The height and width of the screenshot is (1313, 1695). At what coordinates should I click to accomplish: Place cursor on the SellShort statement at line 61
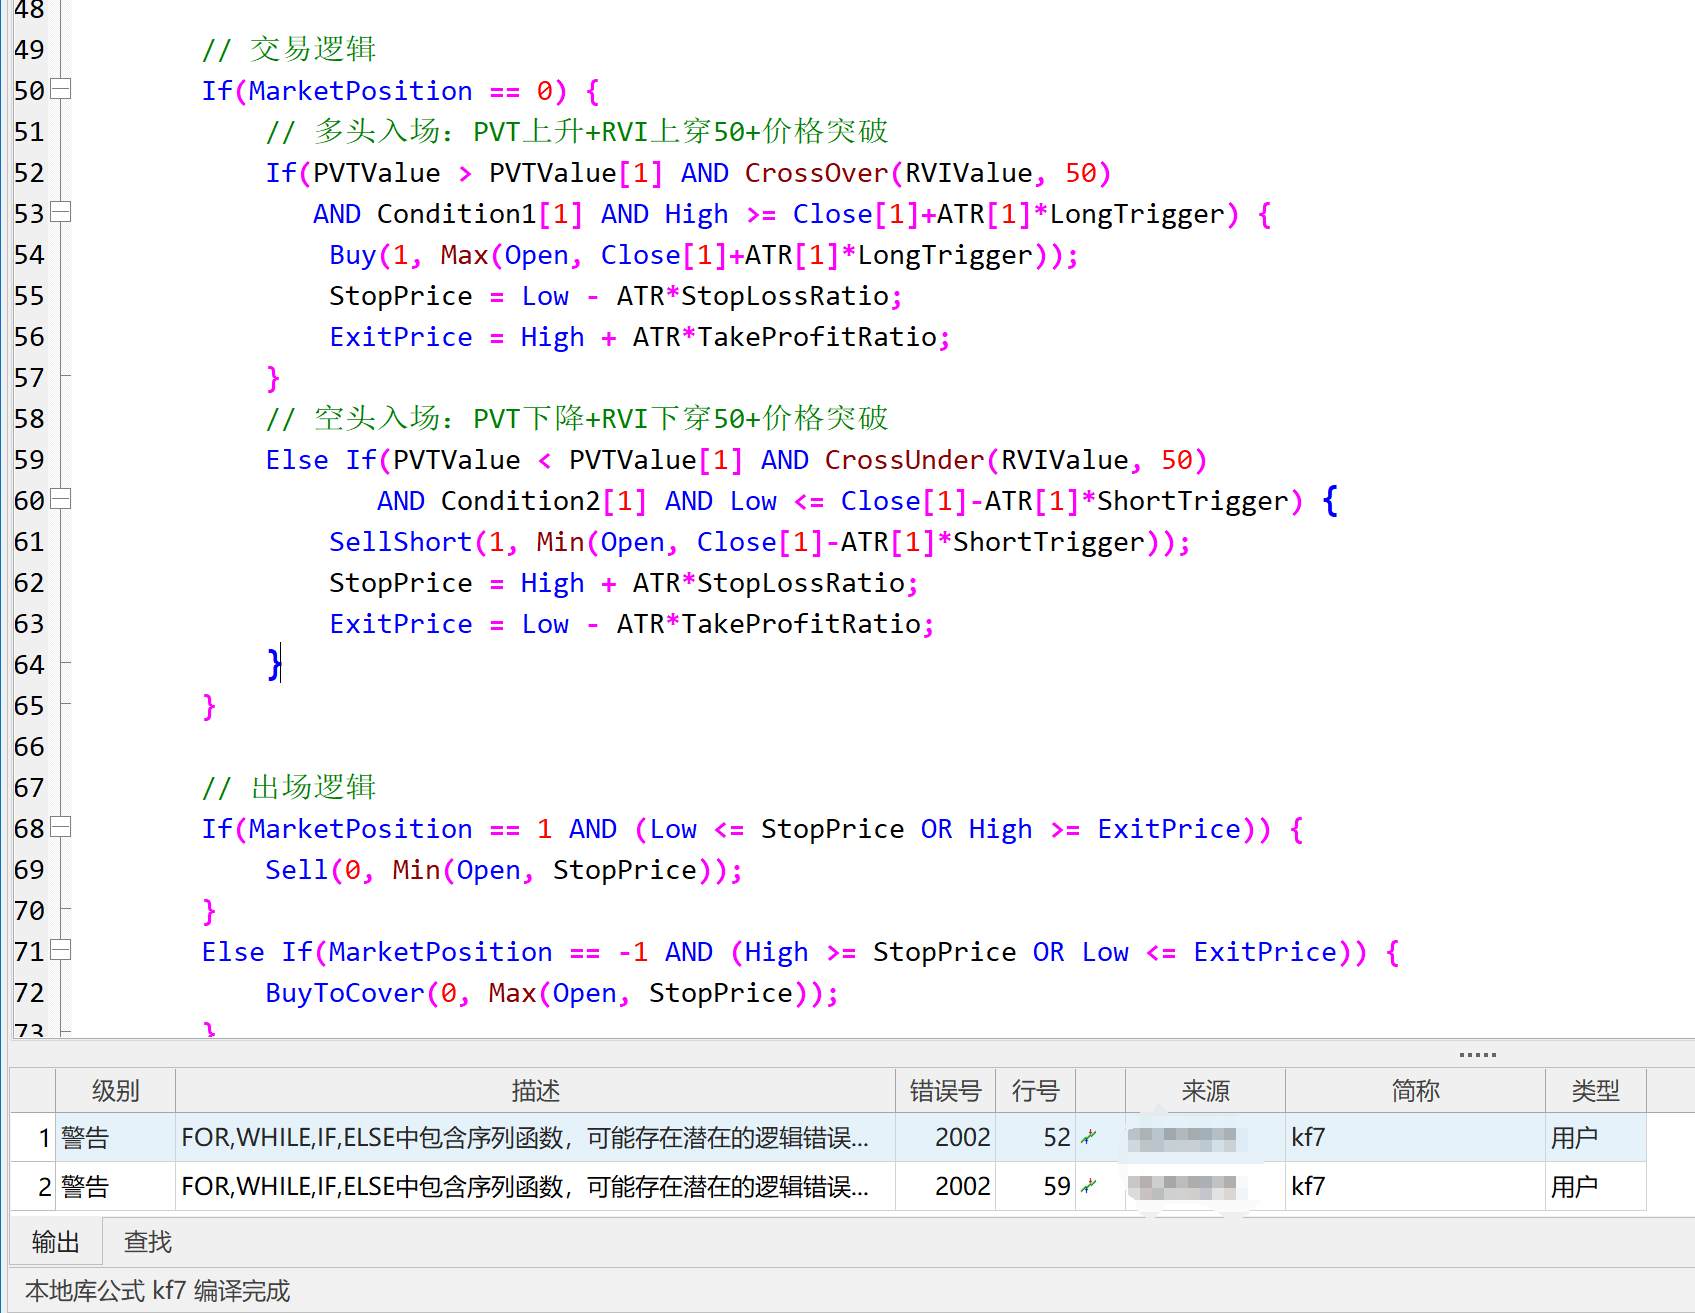coord(400,542)
